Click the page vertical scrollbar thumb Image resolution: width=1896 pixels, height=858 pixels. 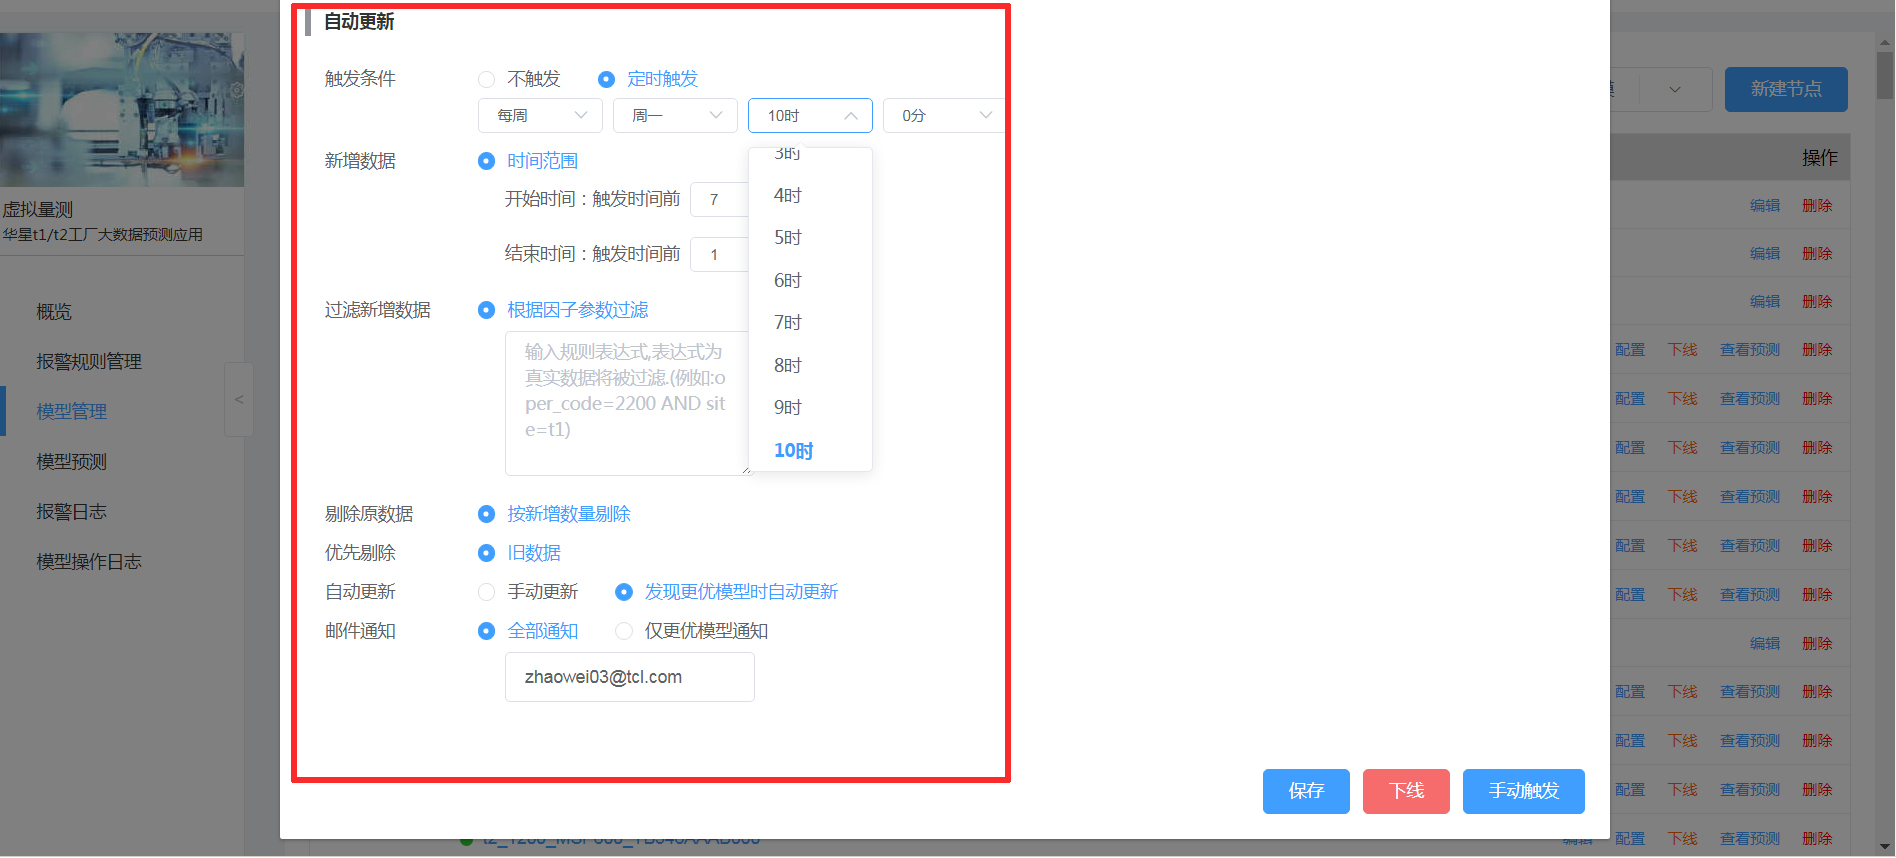click(1885, 75)
